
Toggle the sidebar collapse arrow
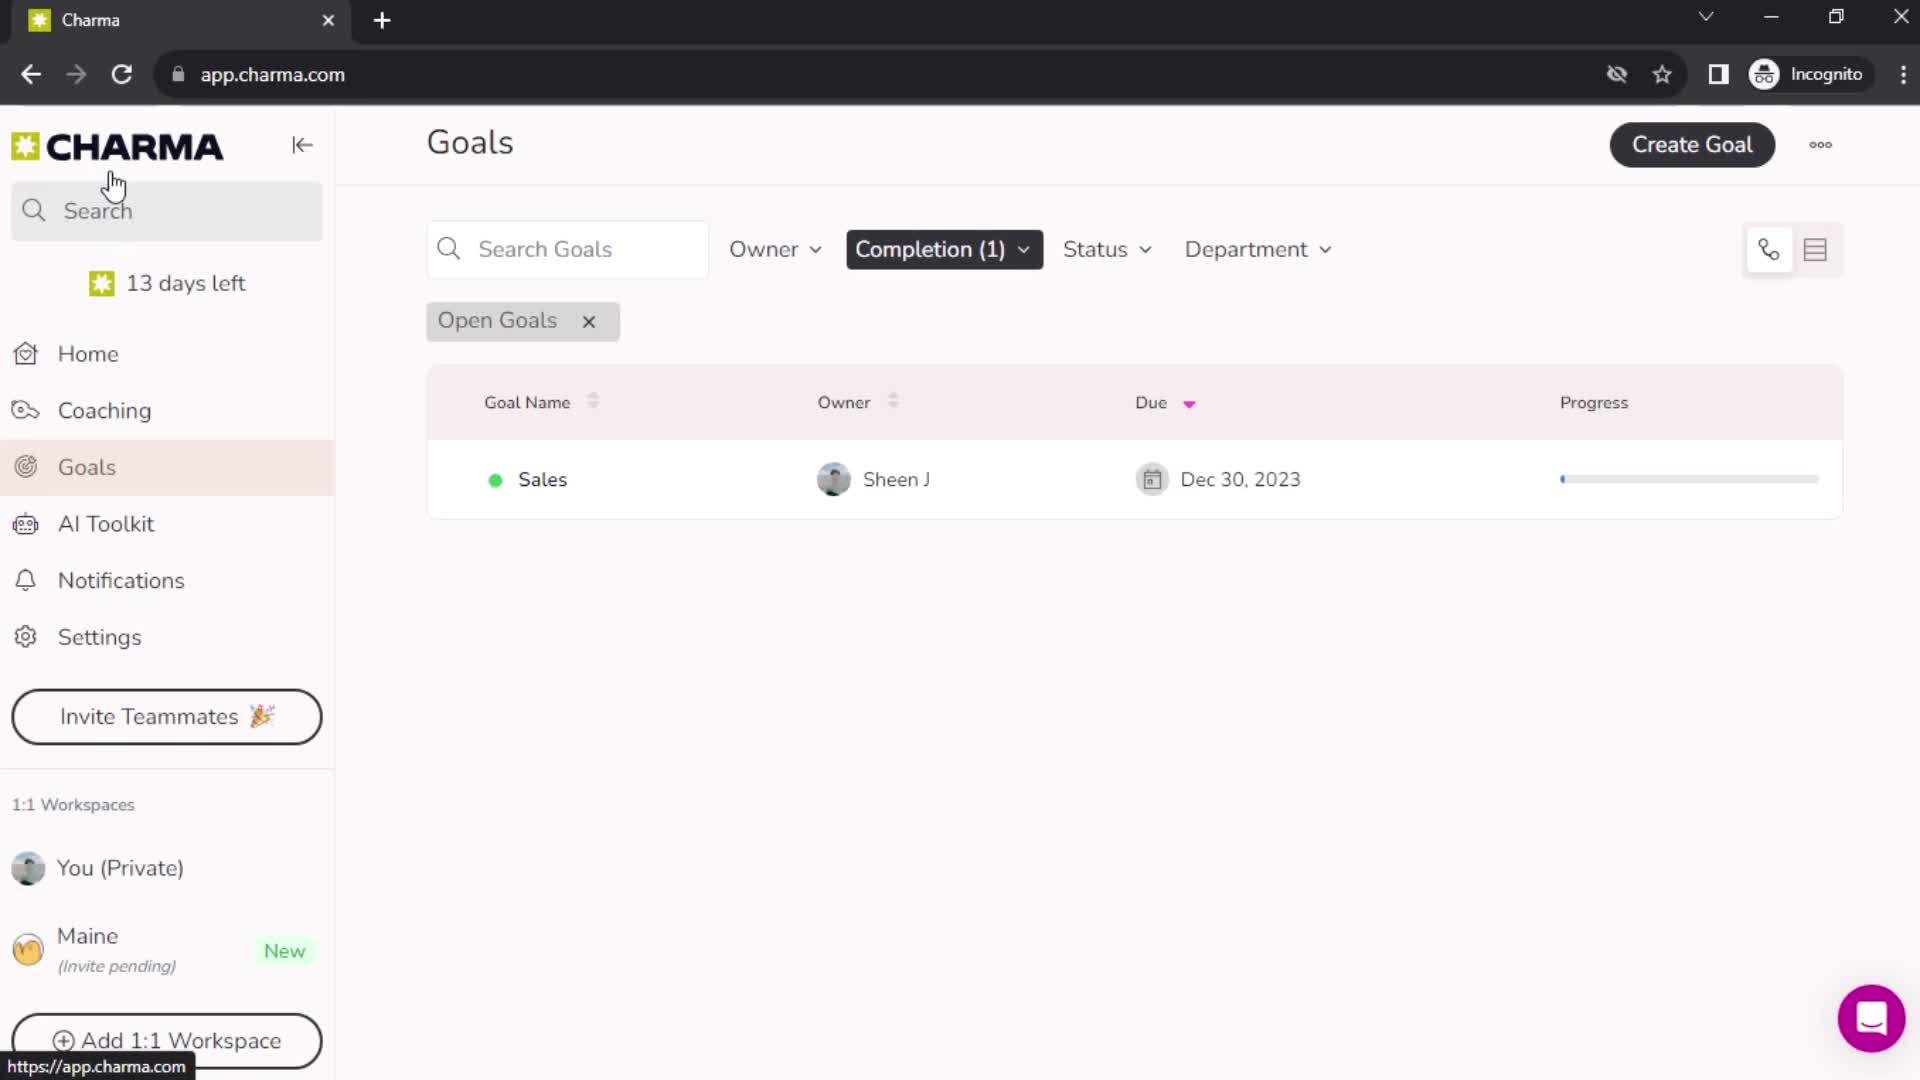pos(302,145)
